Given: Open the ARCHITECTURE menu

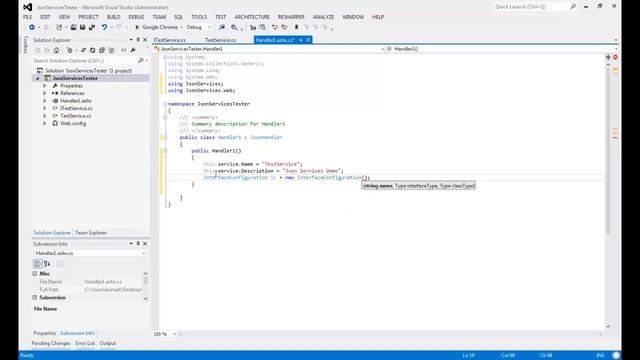Looking at the screenshot, I should pyautogui.click(x=252, y=17).
